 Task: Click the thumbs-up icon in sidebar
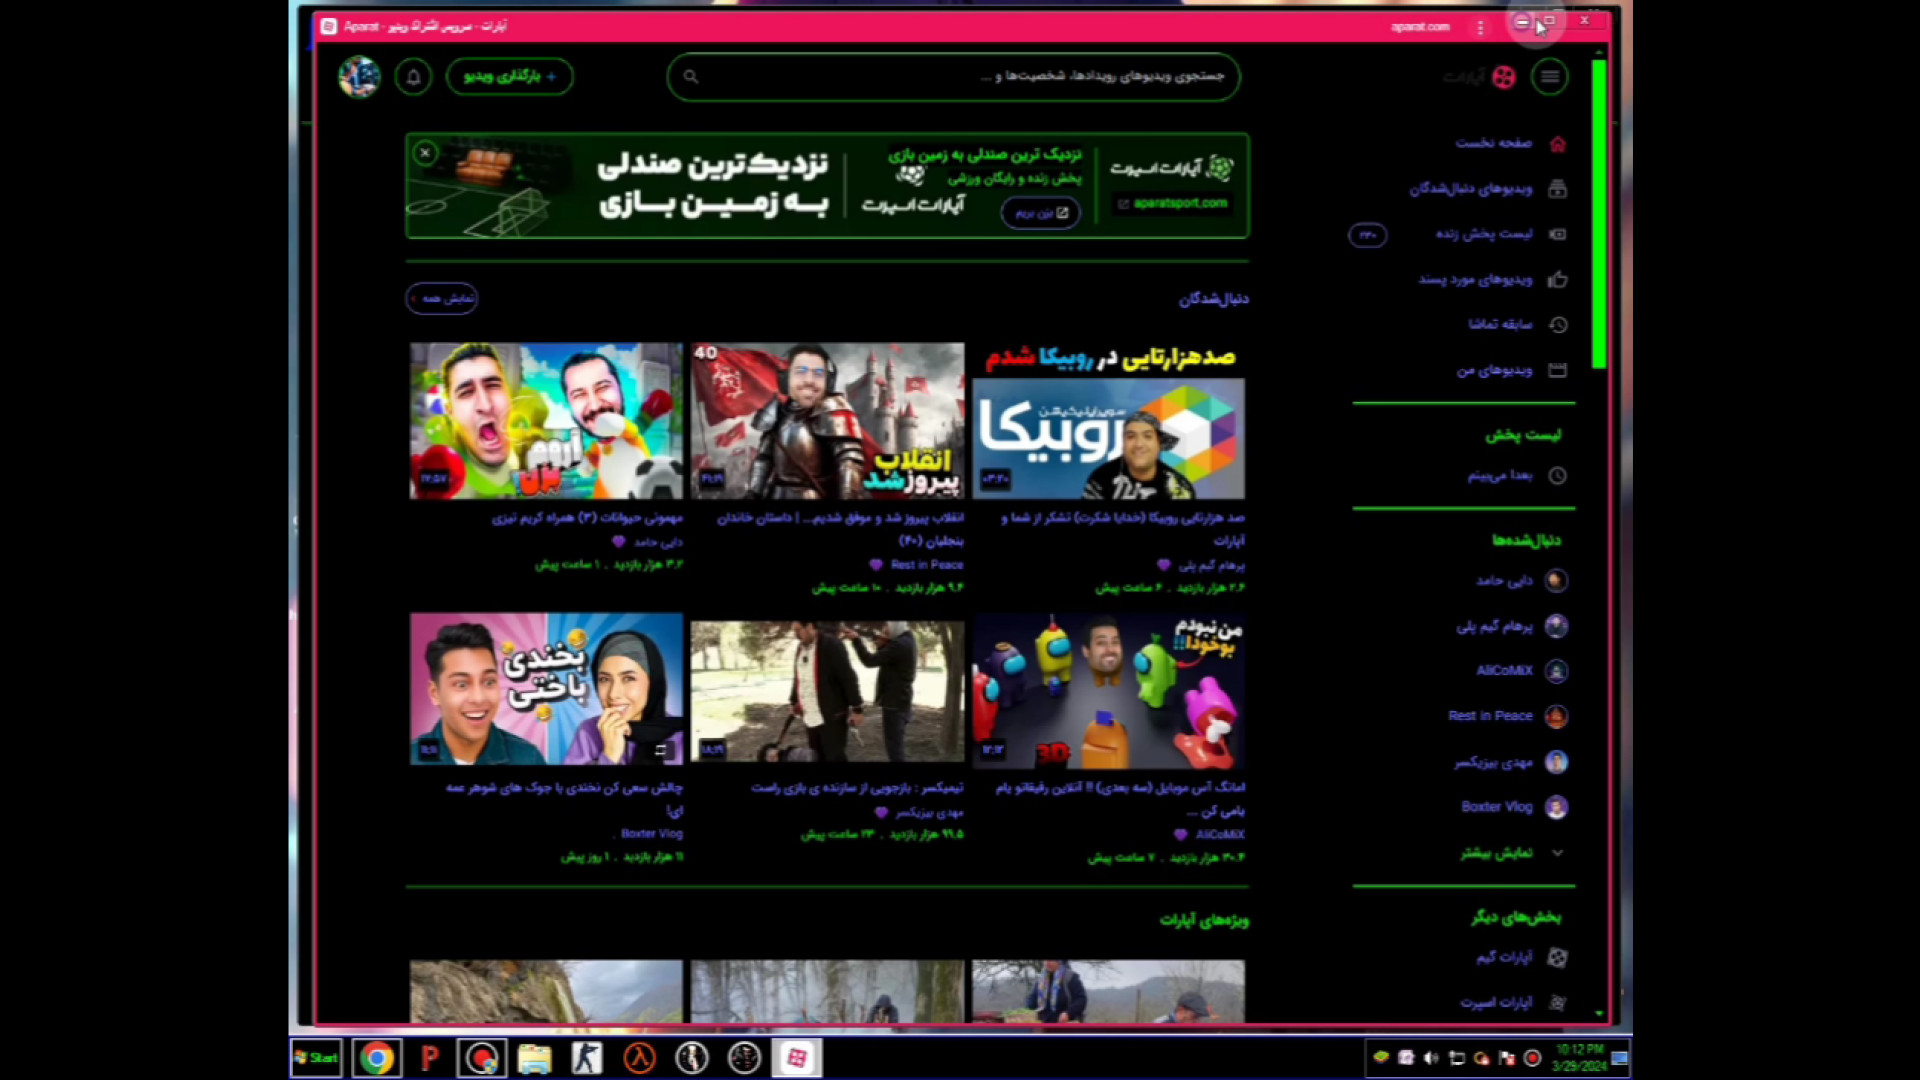(x=1557, y=280)
